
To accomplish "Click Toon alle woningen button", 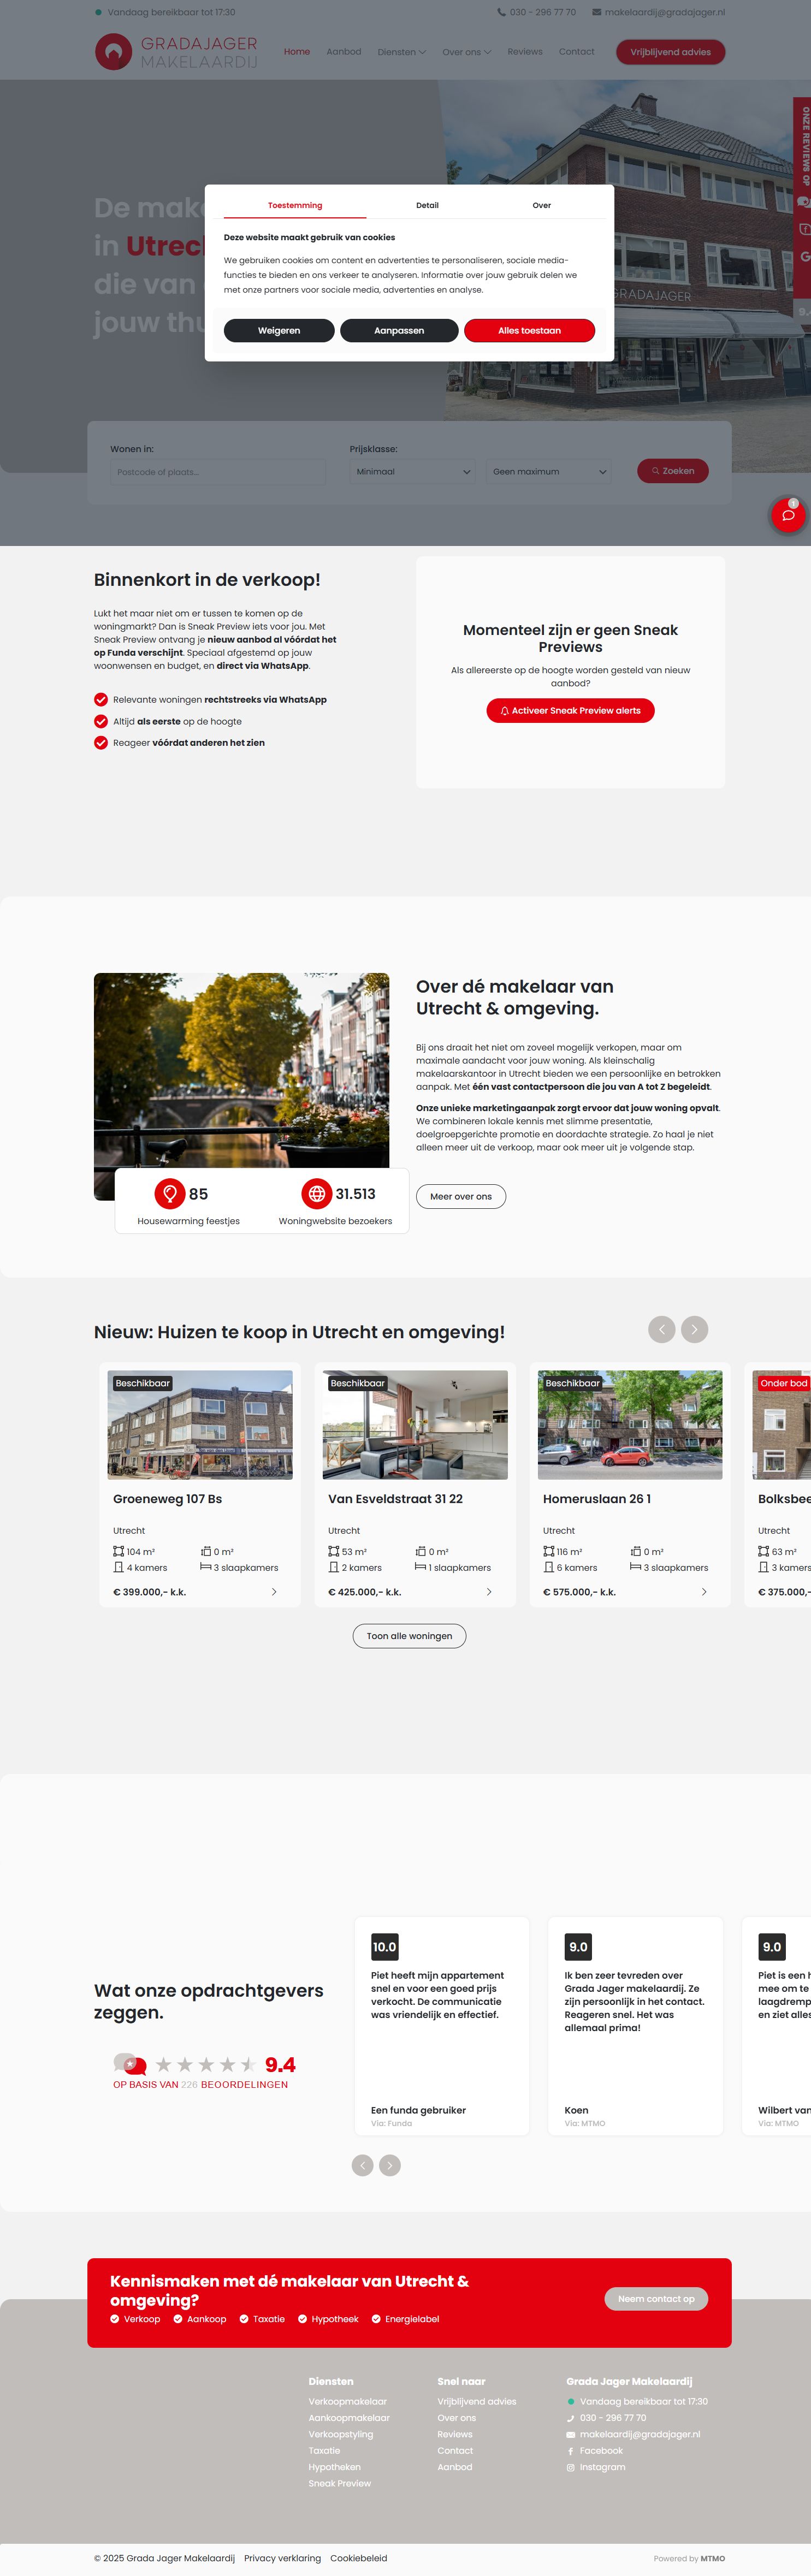I will coord(409,1636).
